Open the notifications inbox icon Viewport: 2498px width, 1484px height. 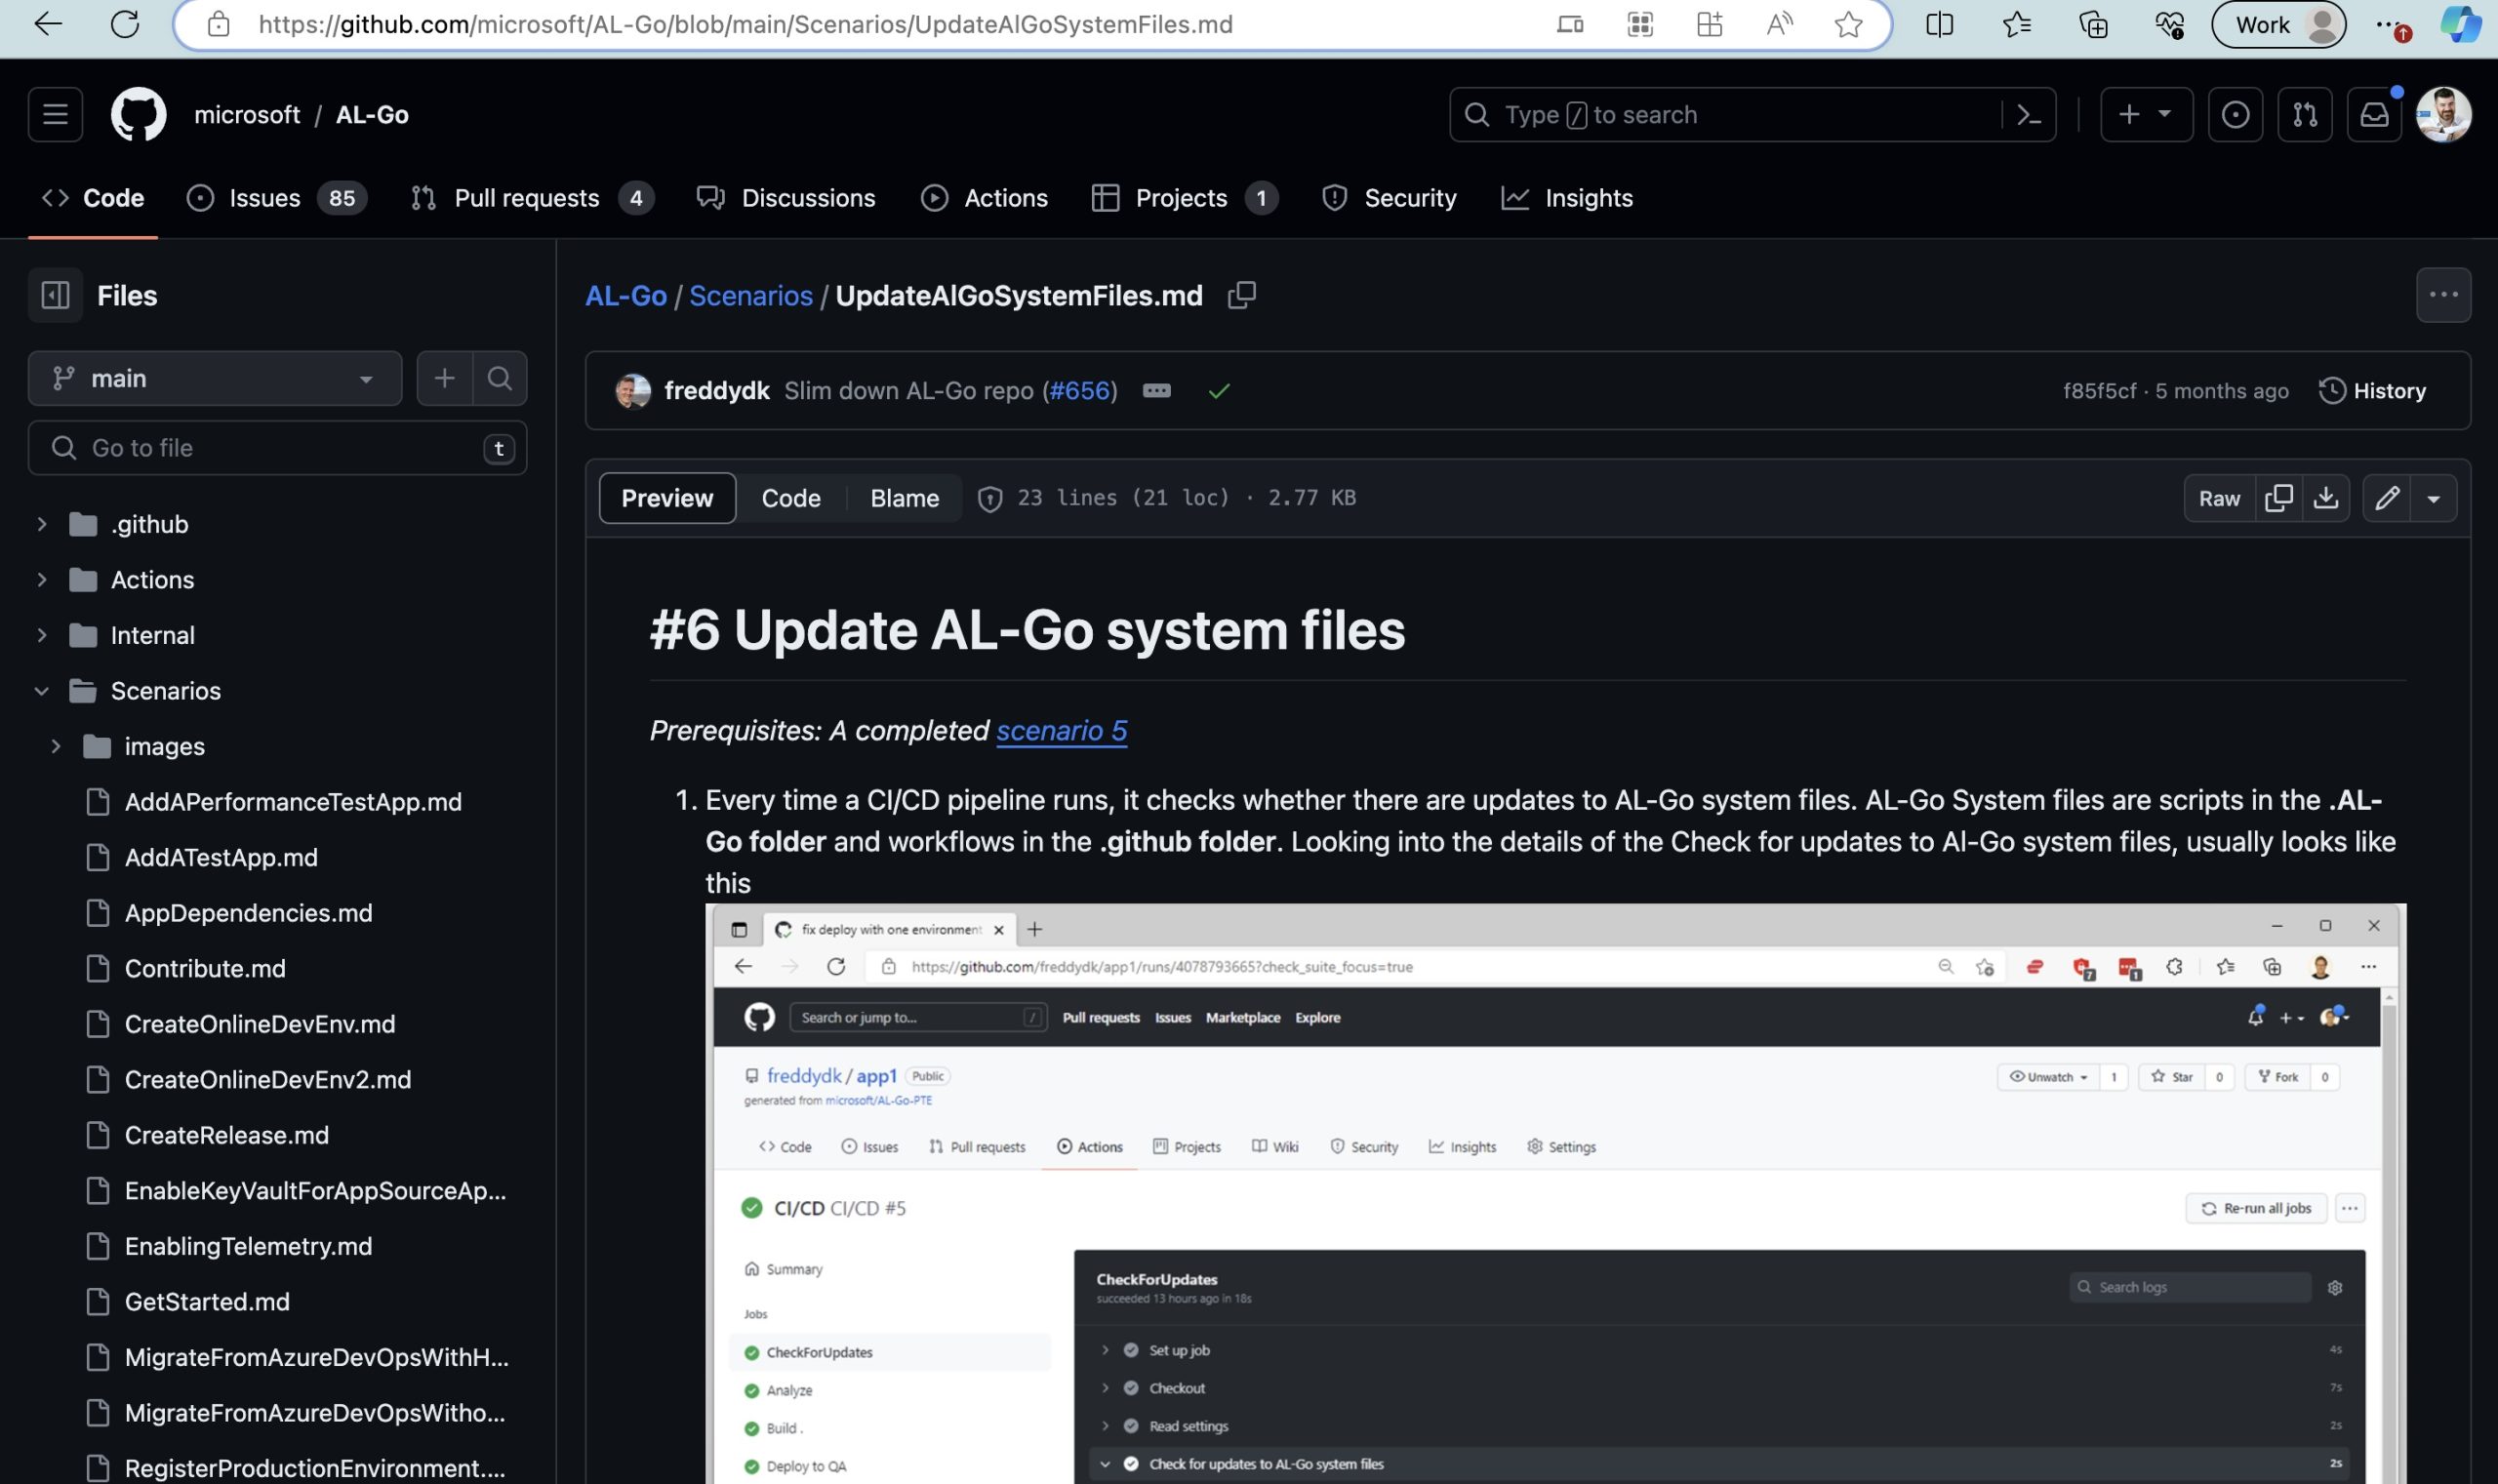[2374, 115]
